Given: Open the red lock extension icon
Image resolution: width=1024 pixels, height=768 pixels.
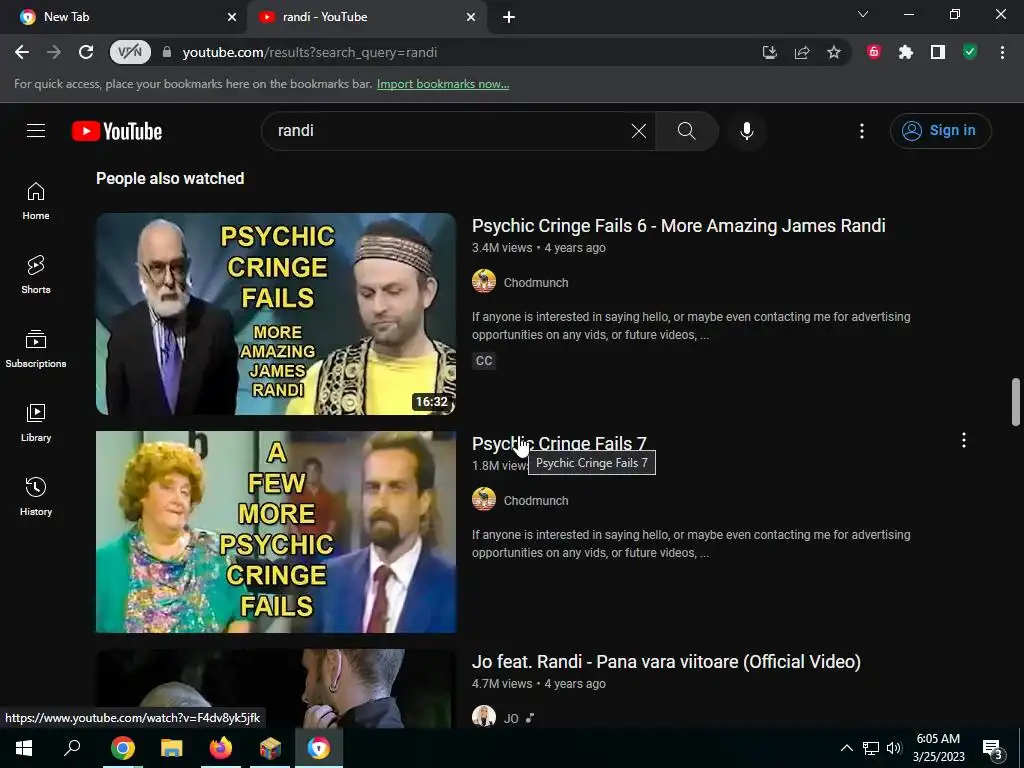Looking at the screenshot, I should (x=874, y=52).
